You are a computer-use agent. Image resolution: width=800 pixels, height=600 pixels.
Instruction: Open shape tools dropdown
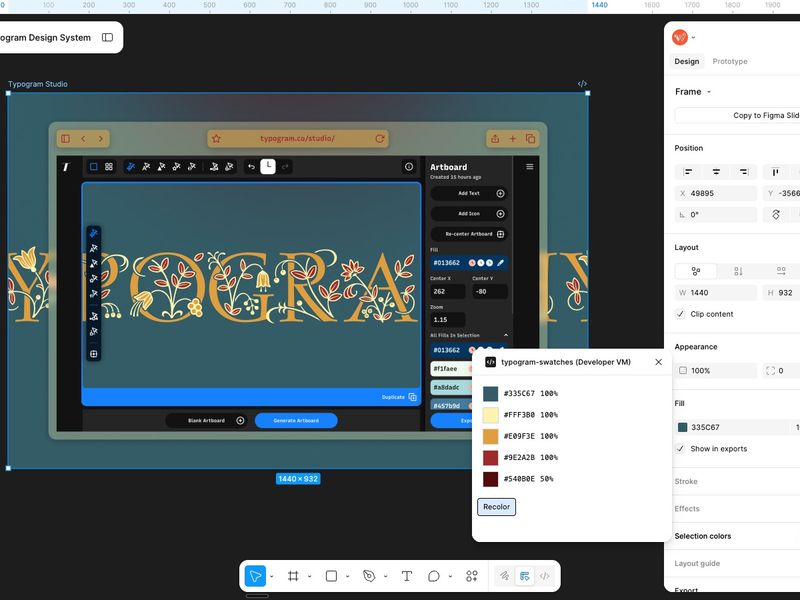(x=347, y=577)
